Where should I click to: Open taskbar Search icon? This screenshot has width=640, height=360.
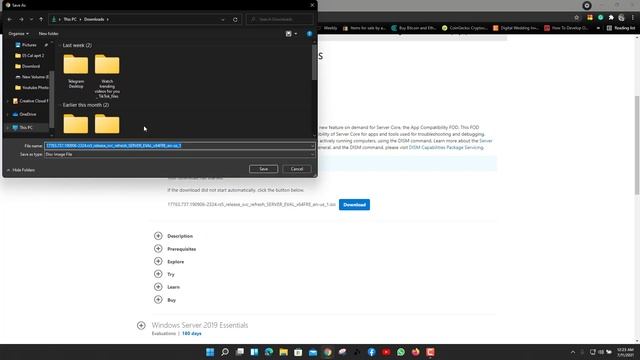[x=224, y=352]
